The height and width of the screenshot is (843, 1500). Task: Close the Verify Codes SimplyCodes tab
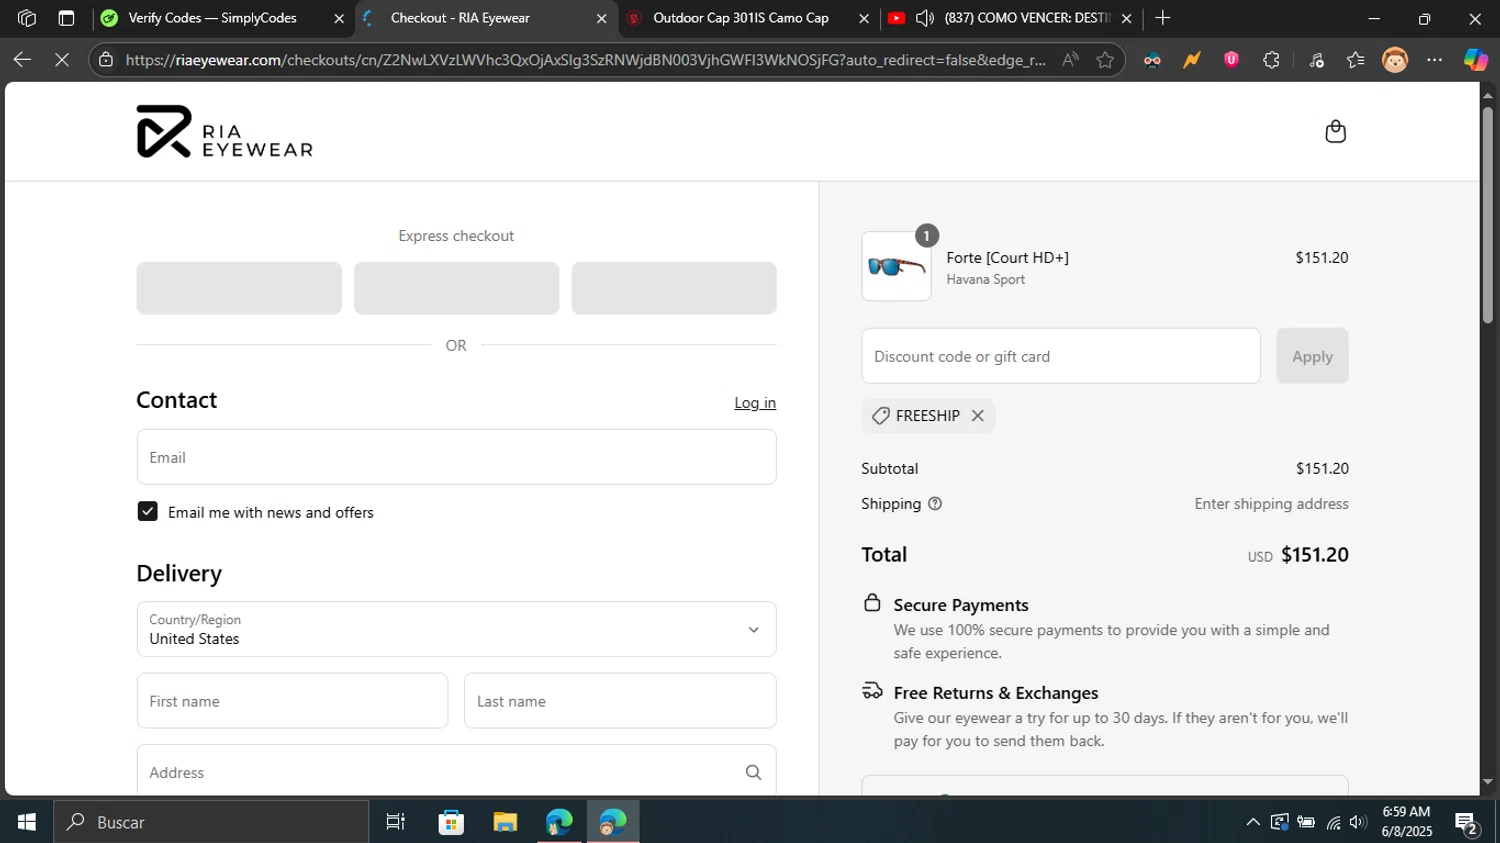point(339,18)
